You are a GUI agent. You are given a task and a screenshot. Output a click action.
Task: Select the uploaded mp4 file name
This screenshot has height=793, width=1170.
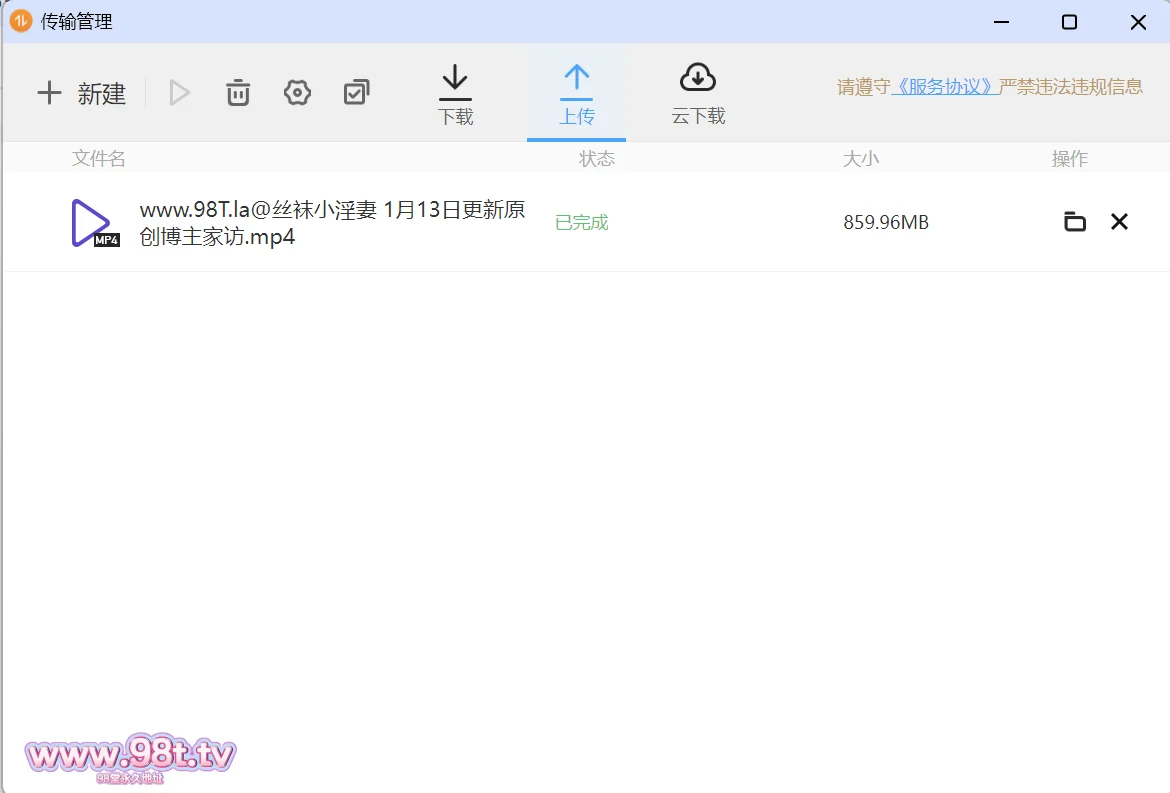332,223
